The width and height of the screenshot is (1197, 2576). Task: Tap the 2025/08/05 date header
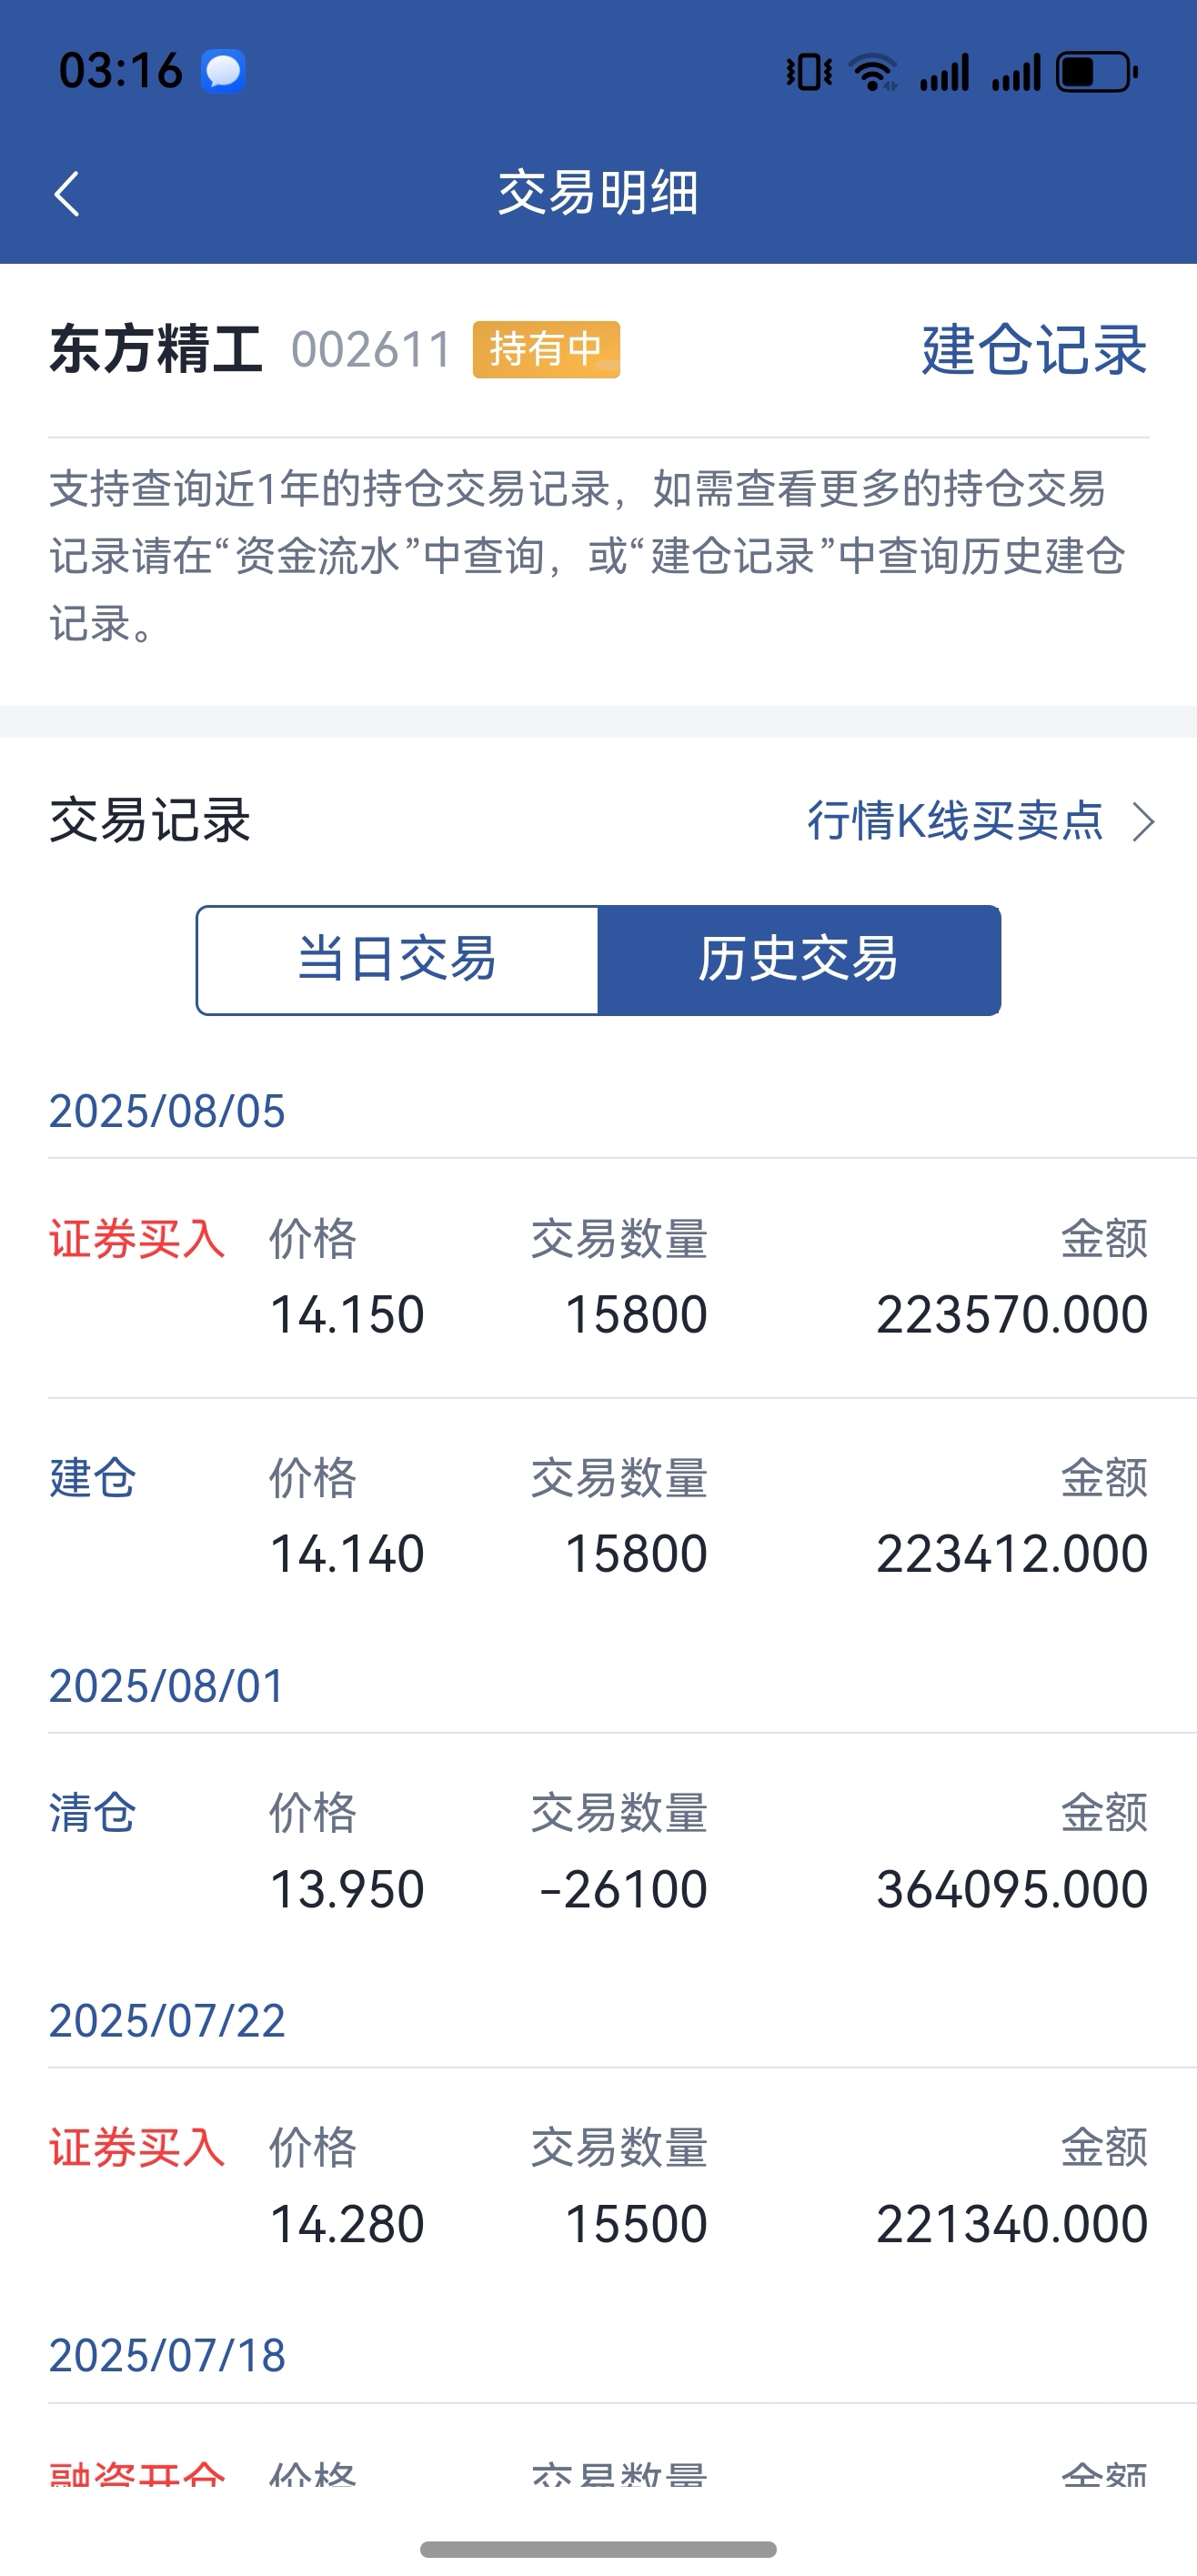(167, 1111)
